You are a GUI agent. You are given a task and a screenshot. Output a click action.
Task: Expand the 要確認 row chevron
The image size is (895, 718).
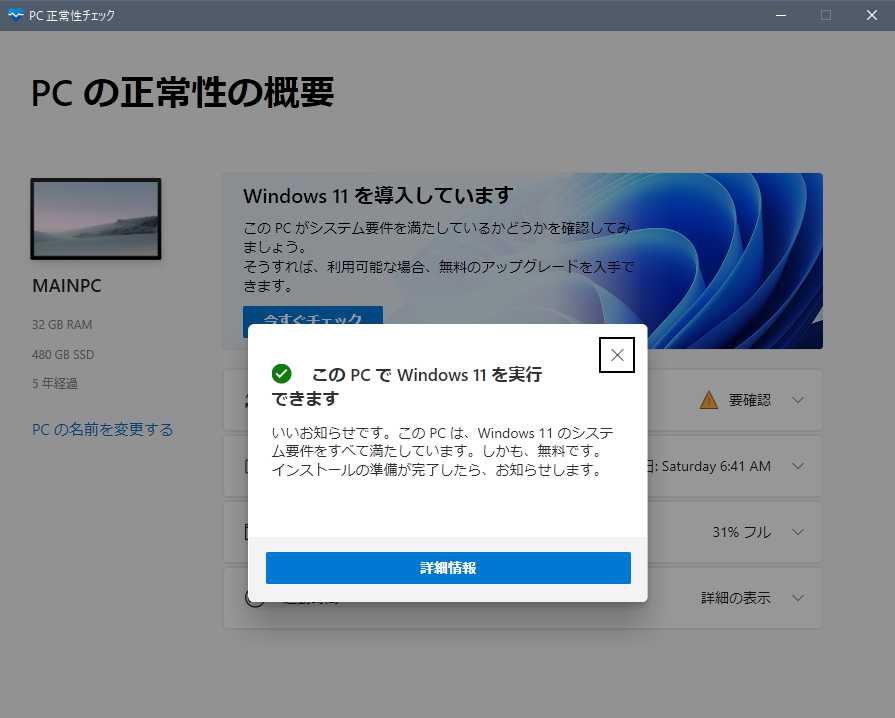coord(798,400)
